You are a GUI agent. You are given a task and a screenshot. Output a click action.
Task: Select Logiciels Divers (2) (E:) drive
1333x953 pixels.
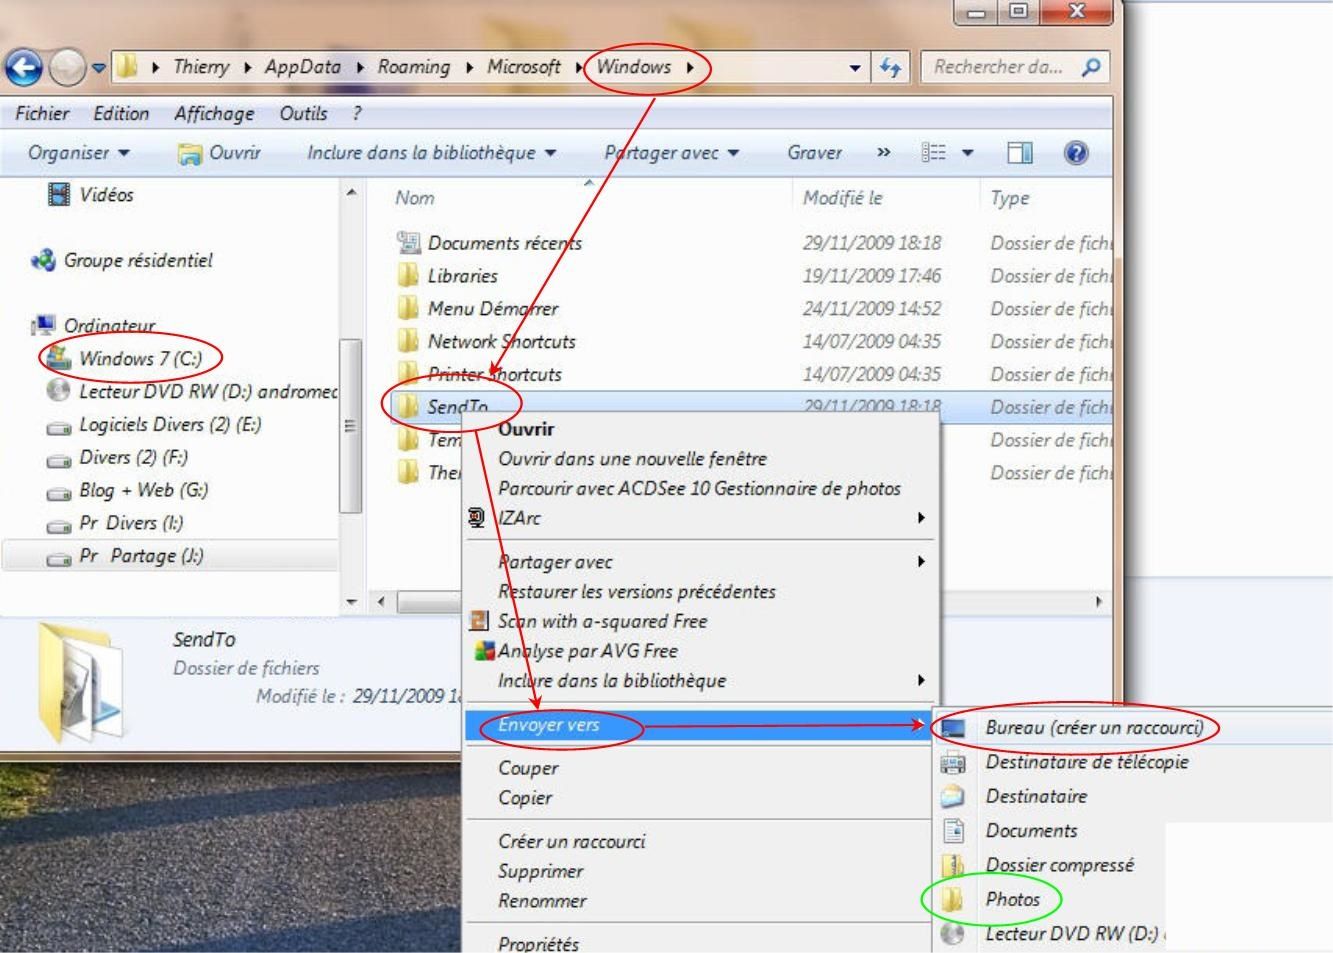coord(154,424)
